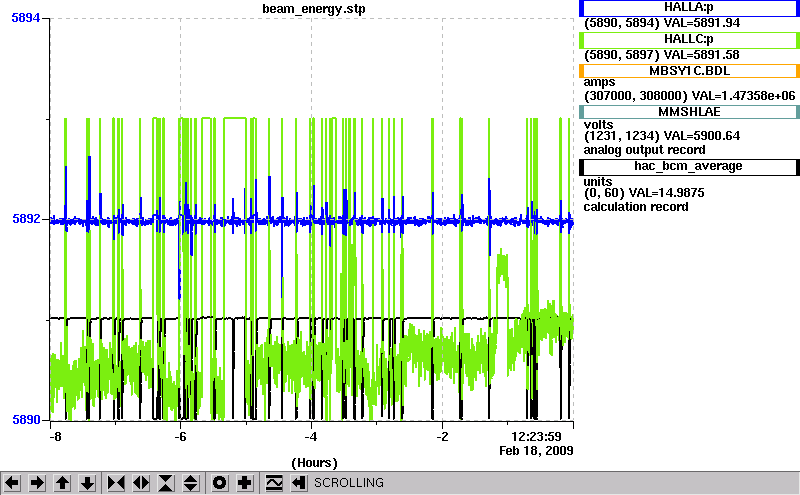800x495 pixels.
Task: Zoom in on the time axis (inward horizontal triangles)
Action: point(116,483)
